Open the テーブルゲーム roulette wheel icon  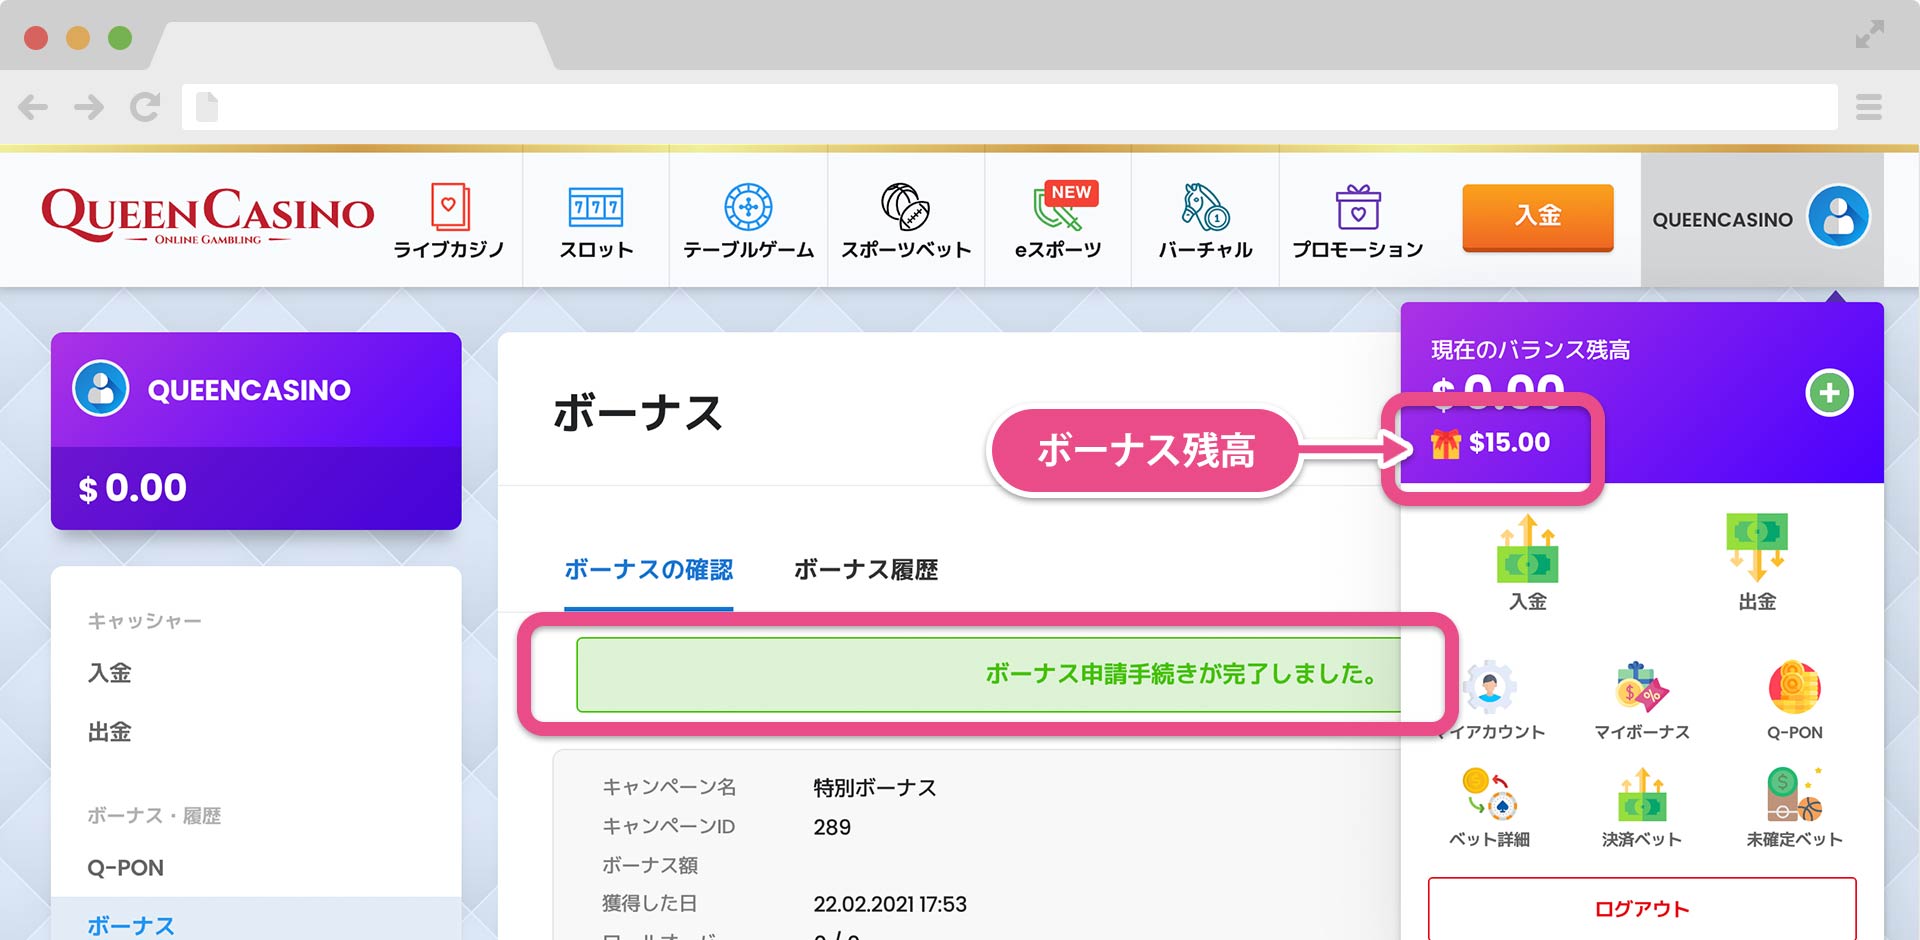point(748,207)
